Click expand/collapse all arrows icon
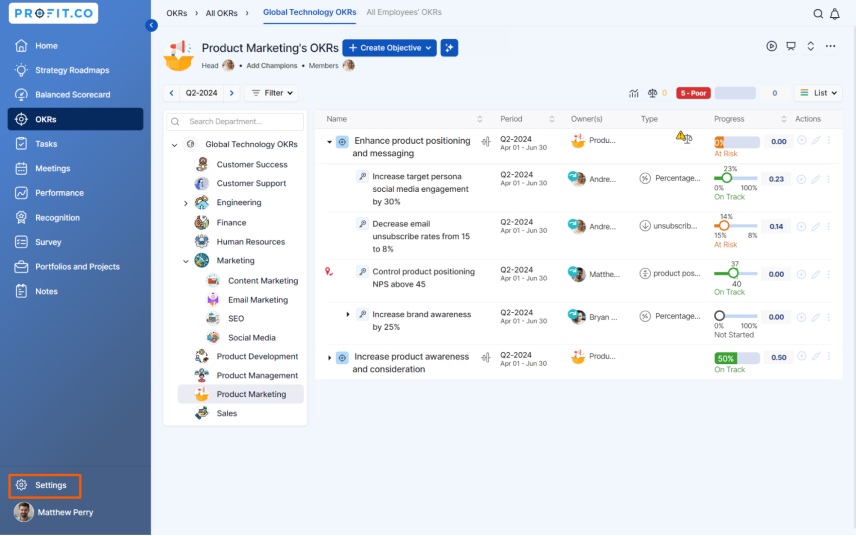 (x=811, y=46)
